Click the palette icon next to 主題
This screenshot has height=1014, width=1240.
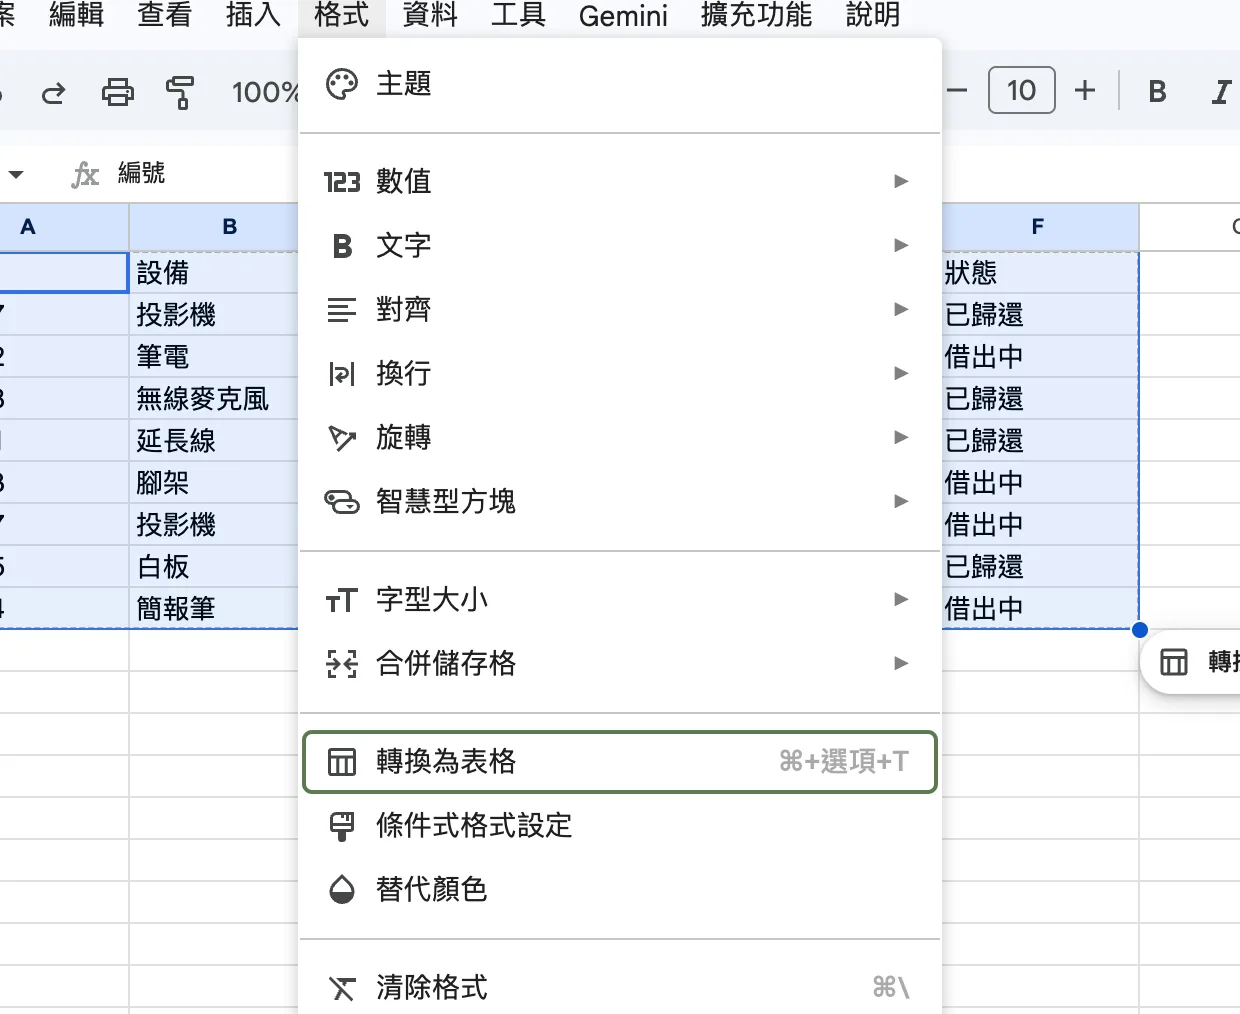[x=342, y=84]
